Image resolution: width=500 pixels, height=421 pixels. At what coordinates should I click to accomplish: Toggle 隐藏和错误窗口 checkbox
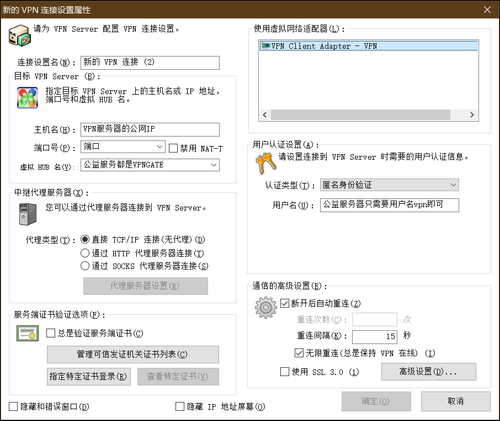pos(13,406)
